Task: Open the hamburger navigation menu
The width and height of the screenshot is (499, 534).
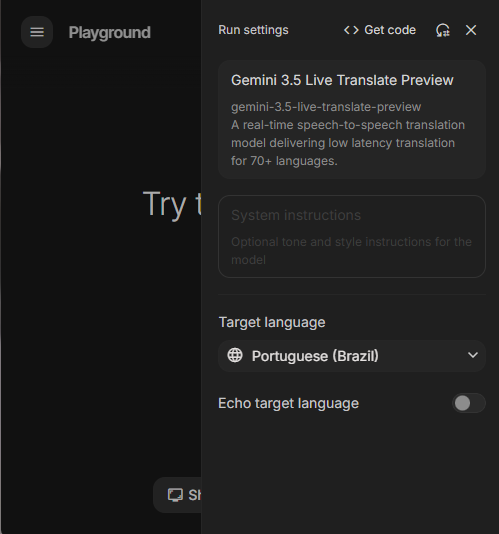Action: coord(37,32)
